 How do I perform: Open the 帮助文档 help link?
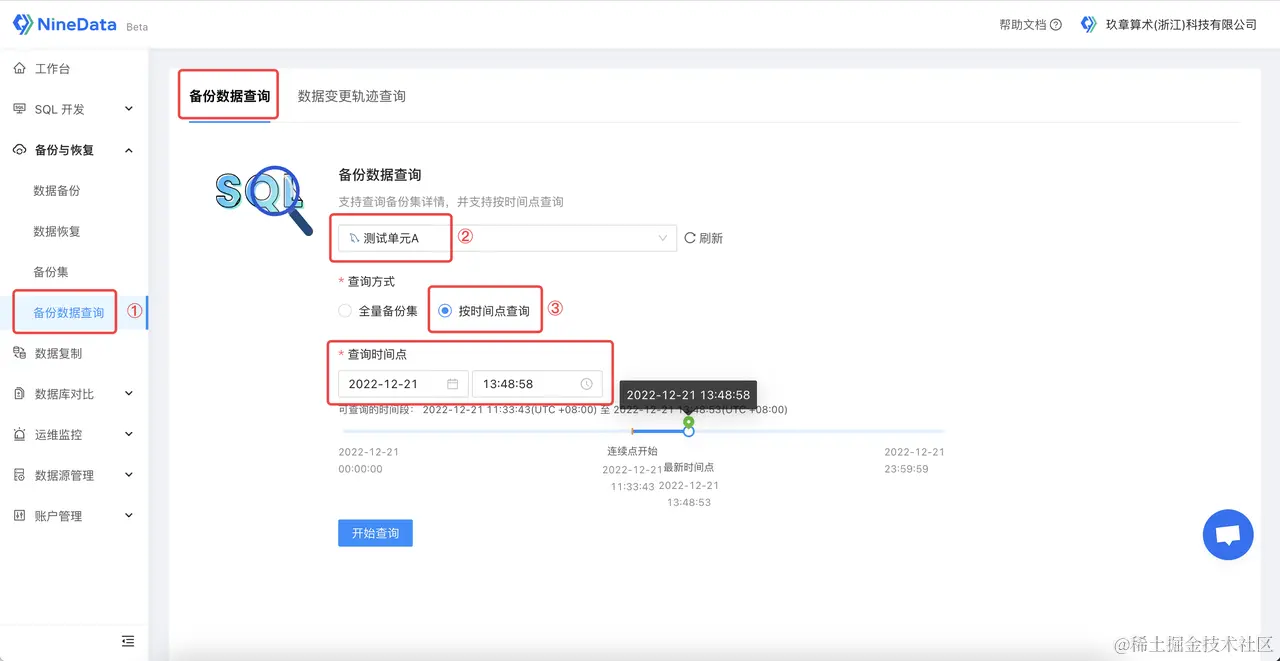coord(1024,25)
